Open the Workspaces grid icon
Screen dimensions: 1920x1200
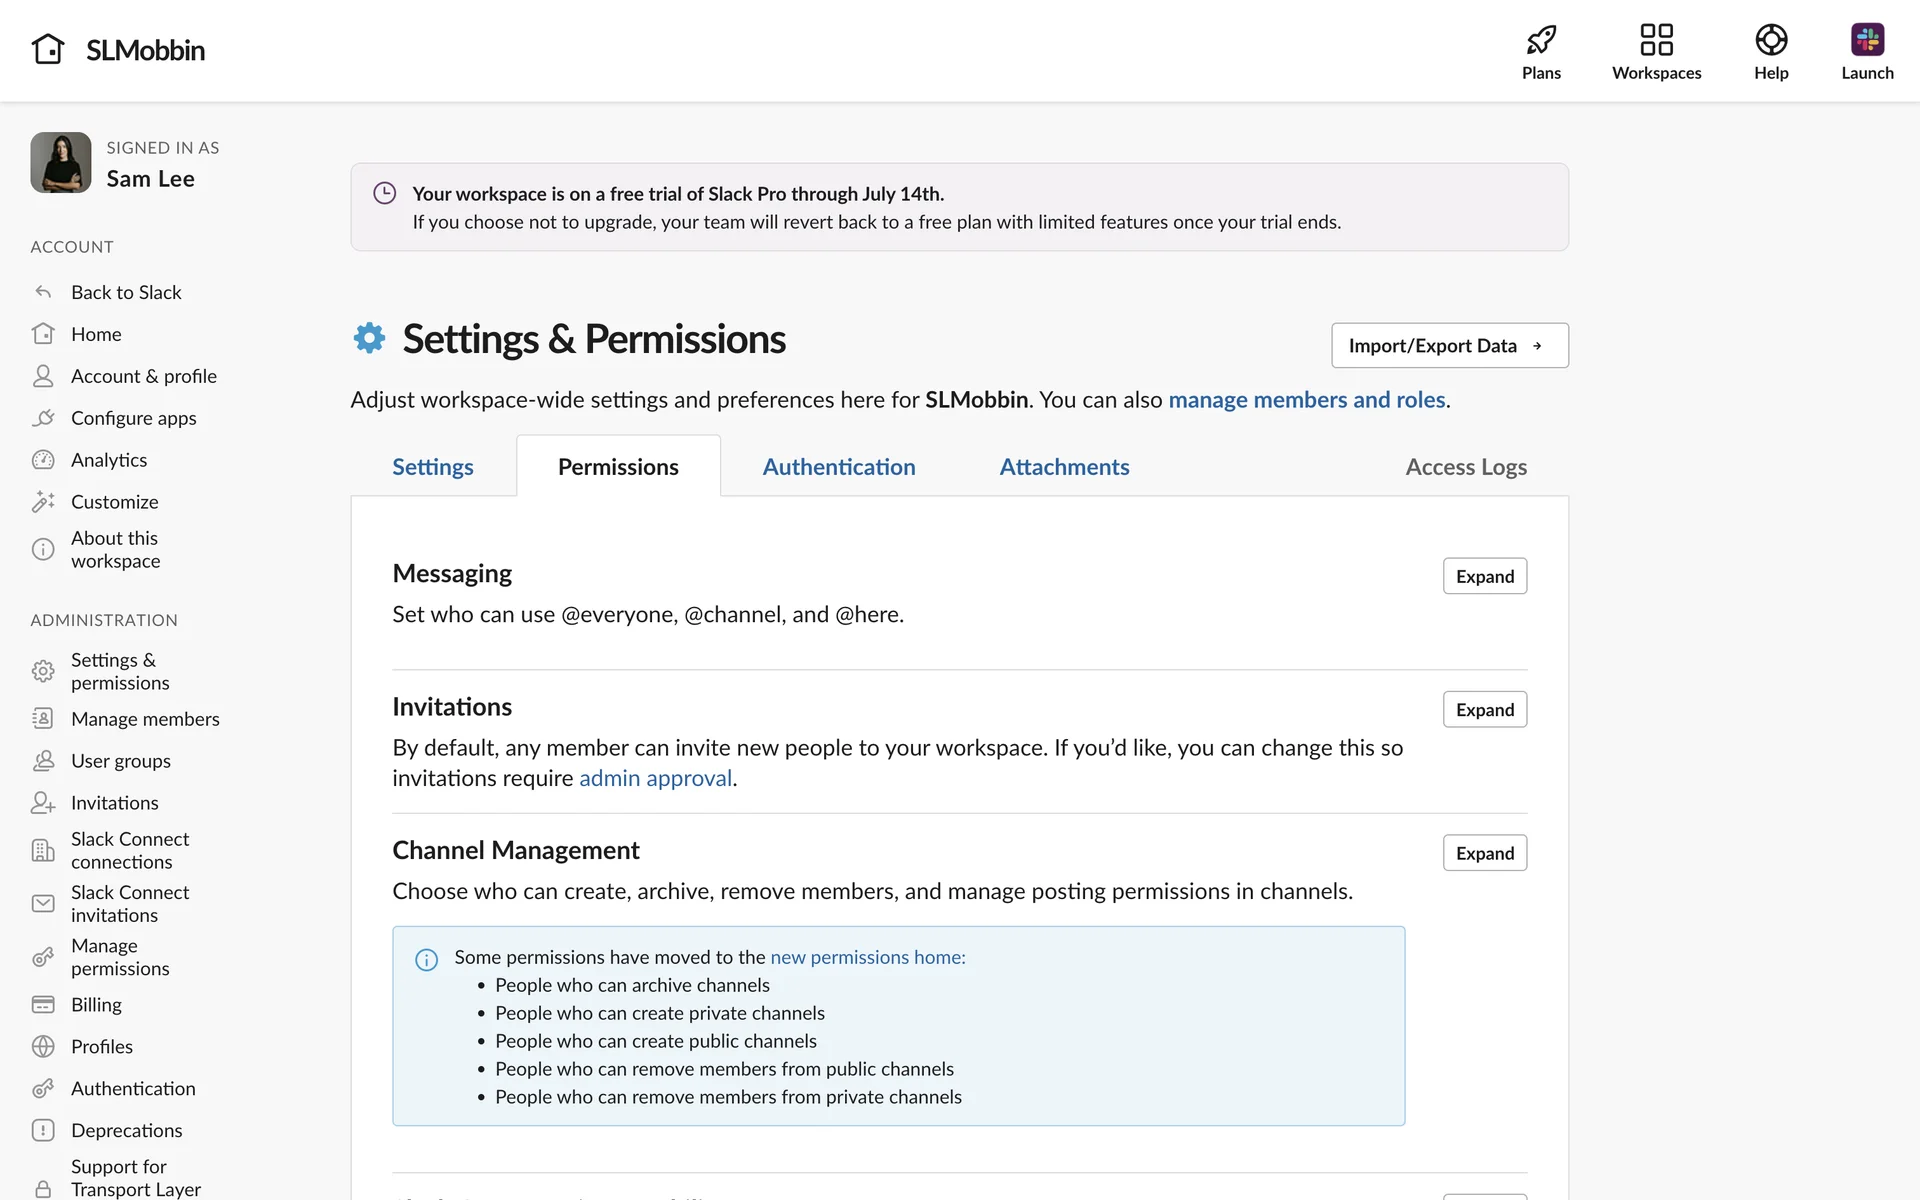1656,40
